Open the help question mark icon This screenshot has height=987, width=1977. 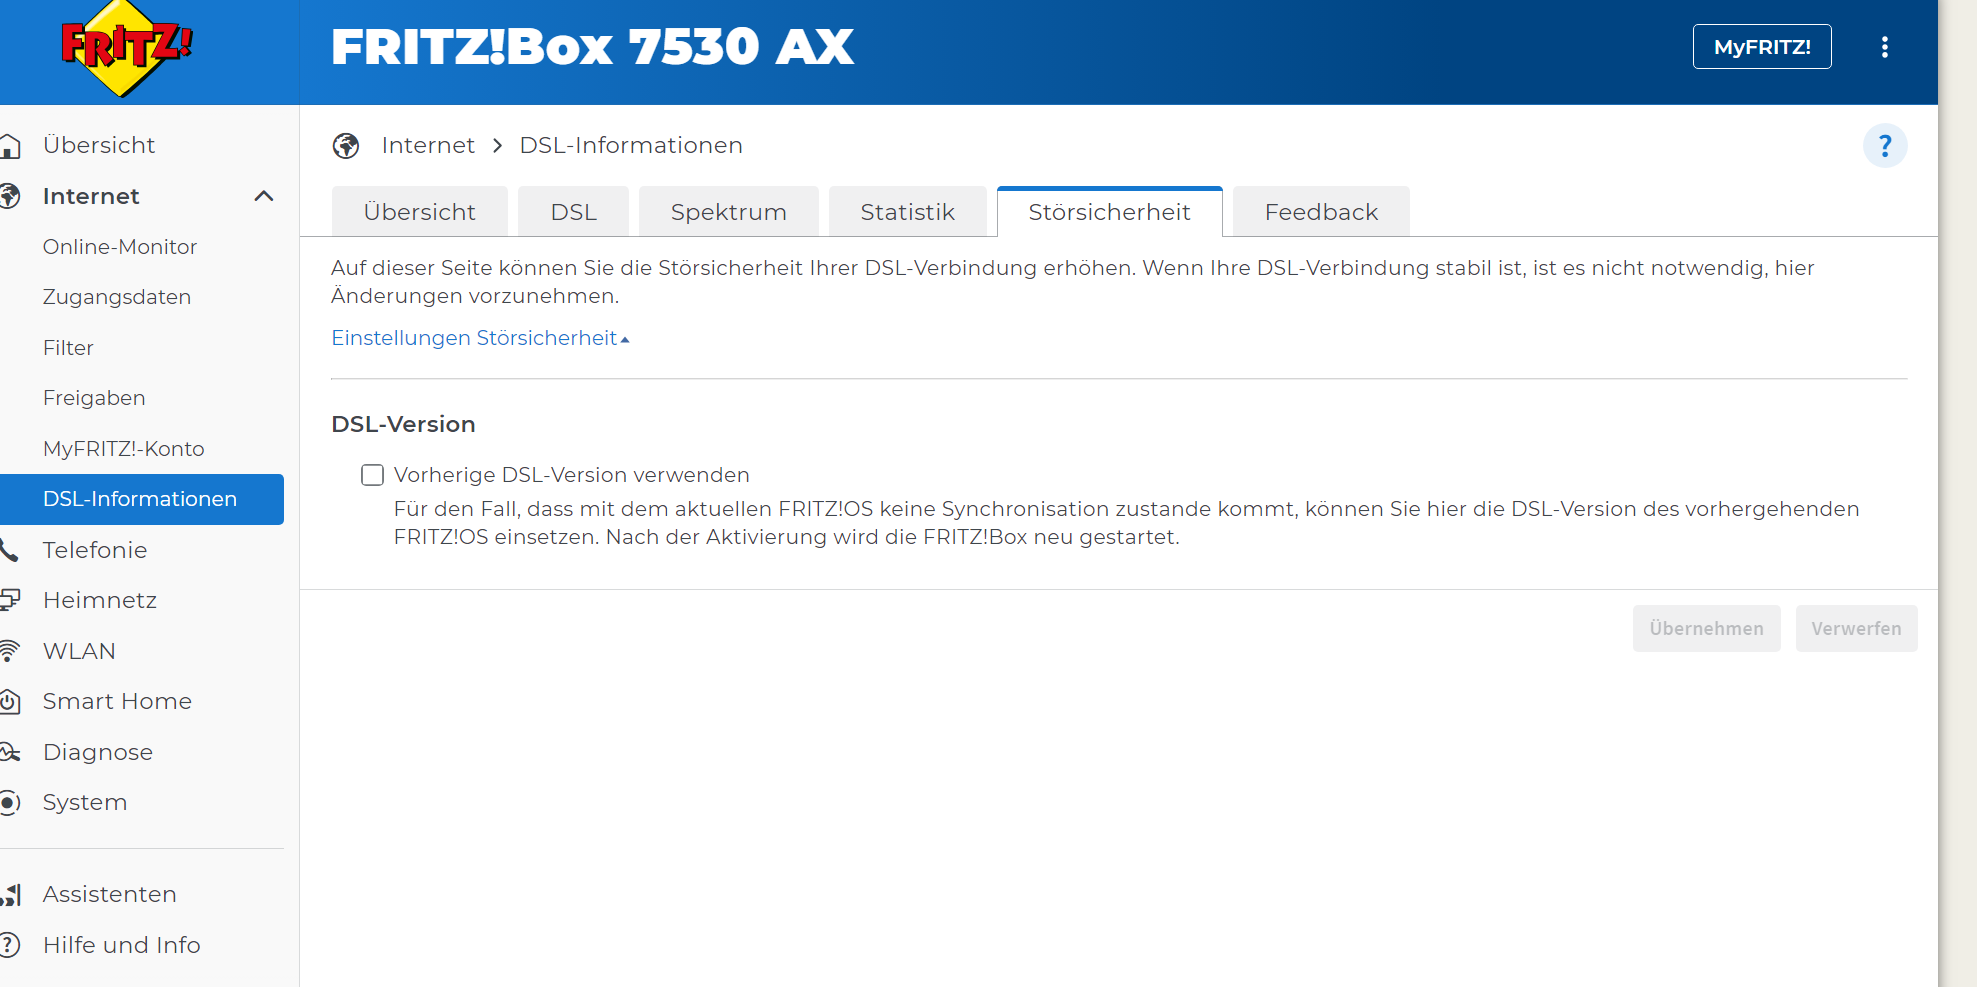1885,146
